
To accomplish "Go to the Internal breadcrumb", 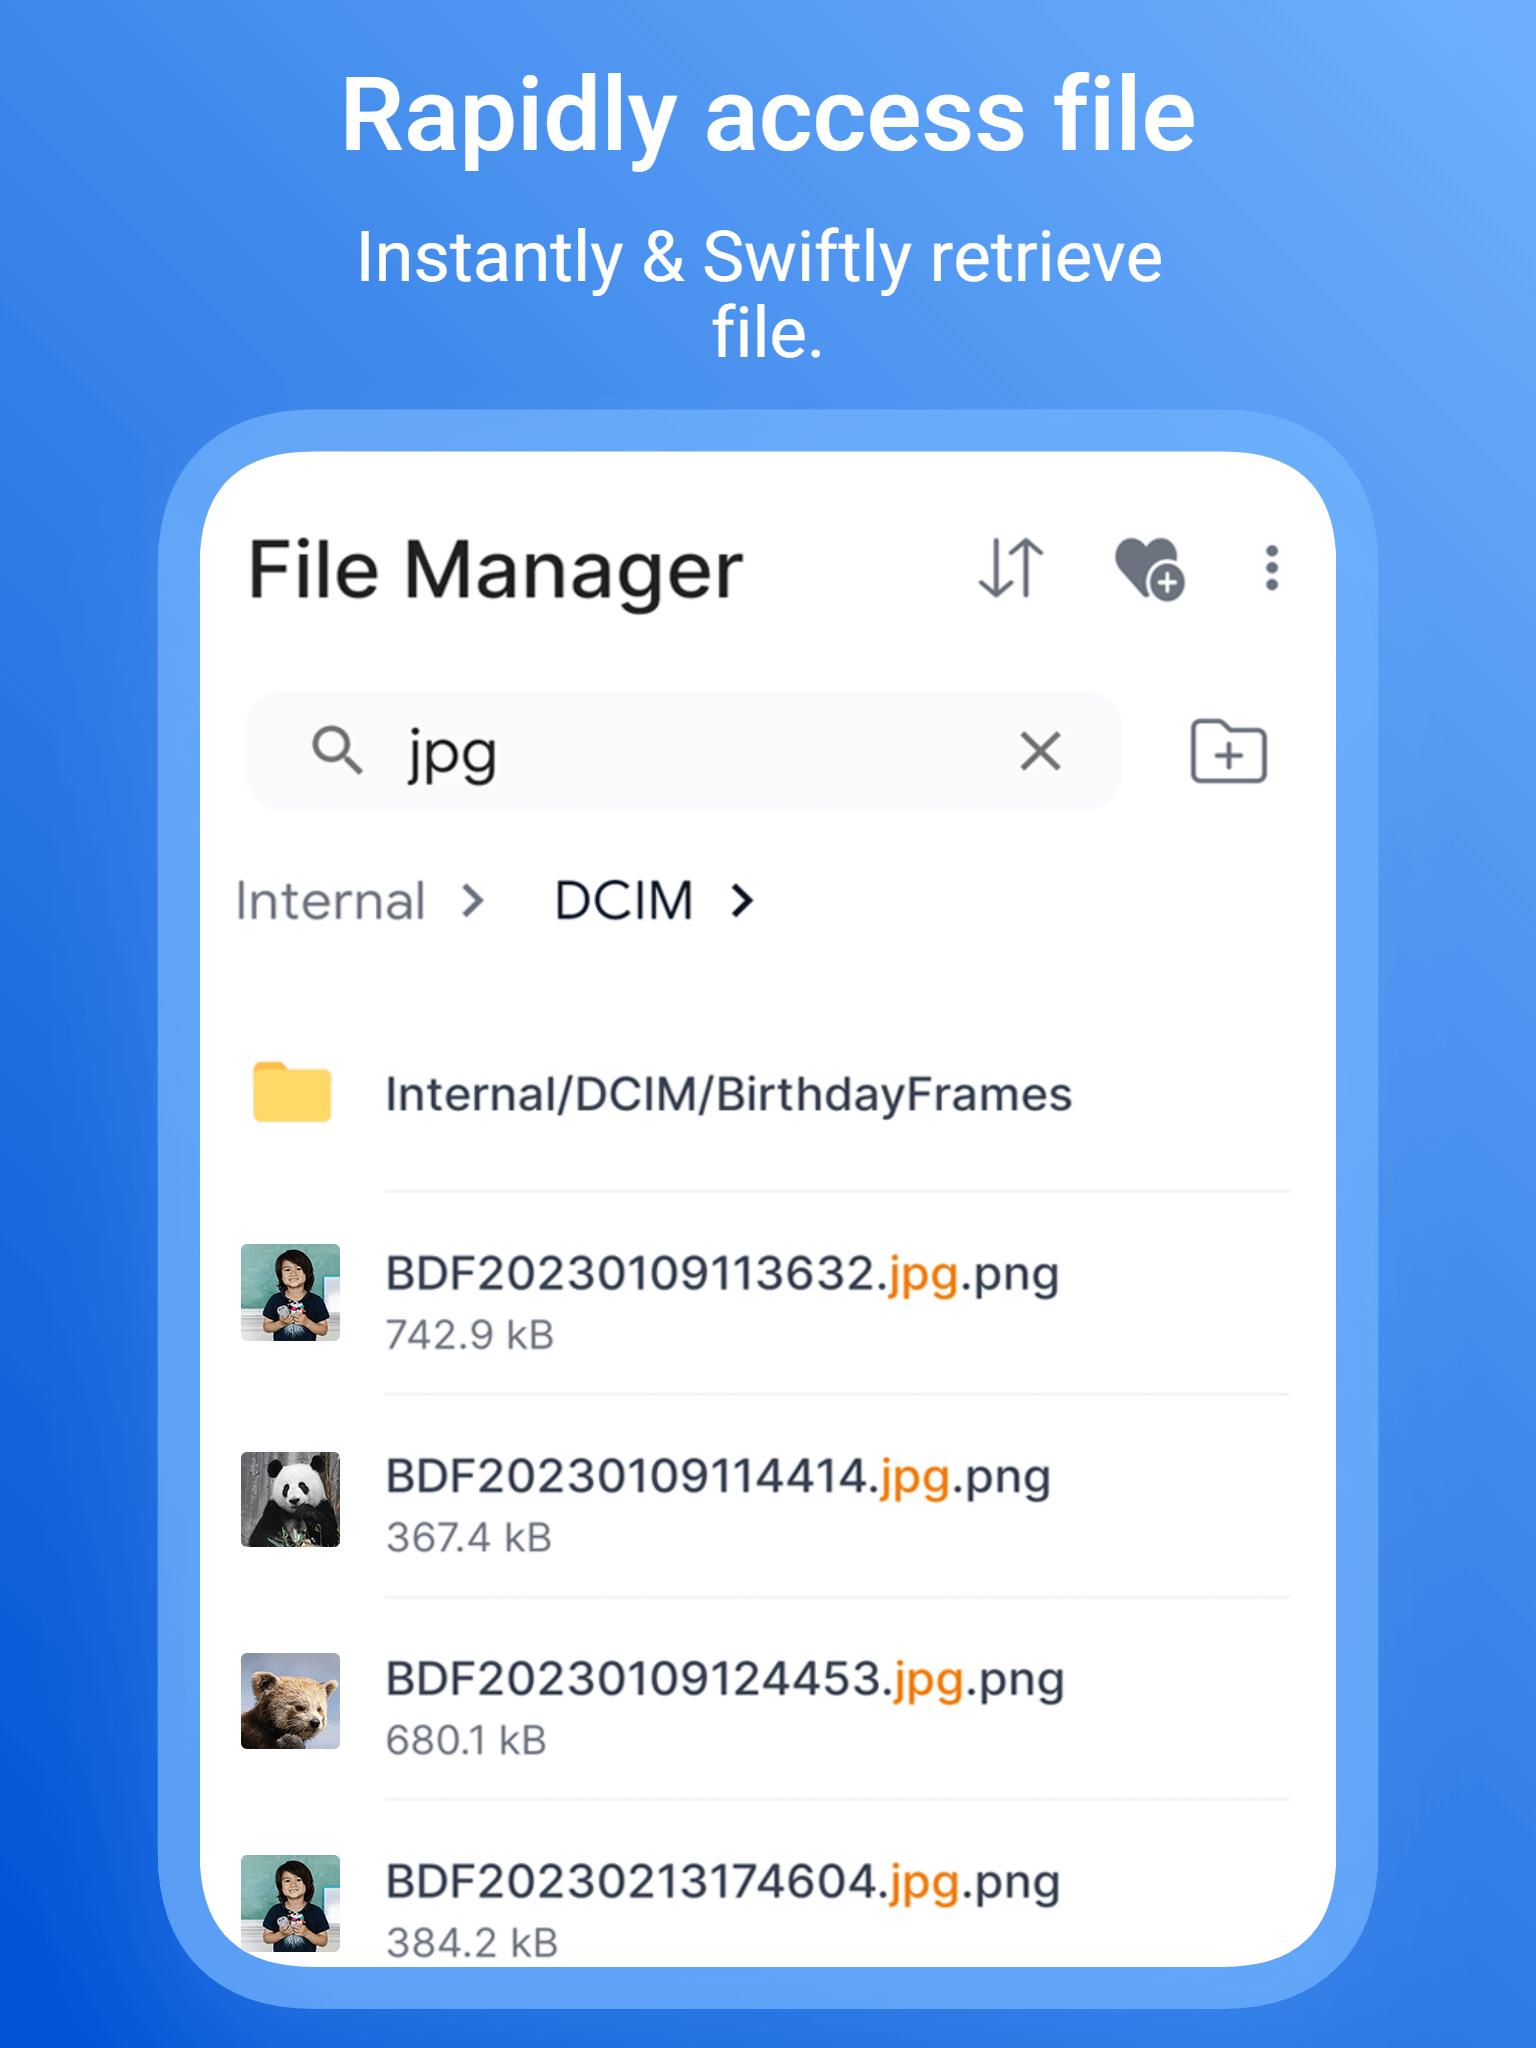I will tap(330, 901).
